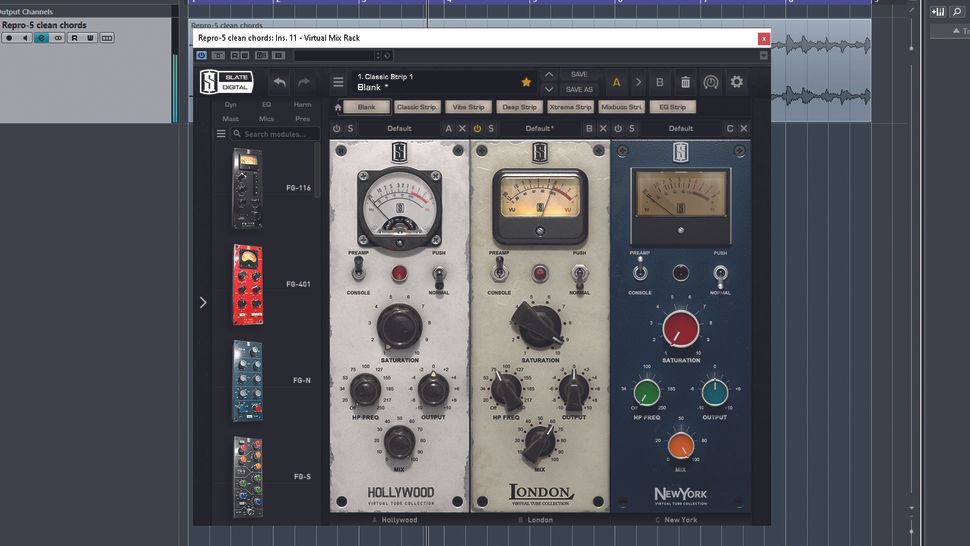Filter modules by the Mast category
Image resolution: width=970 pixels, height=546 pixels.
click(231, 119)
